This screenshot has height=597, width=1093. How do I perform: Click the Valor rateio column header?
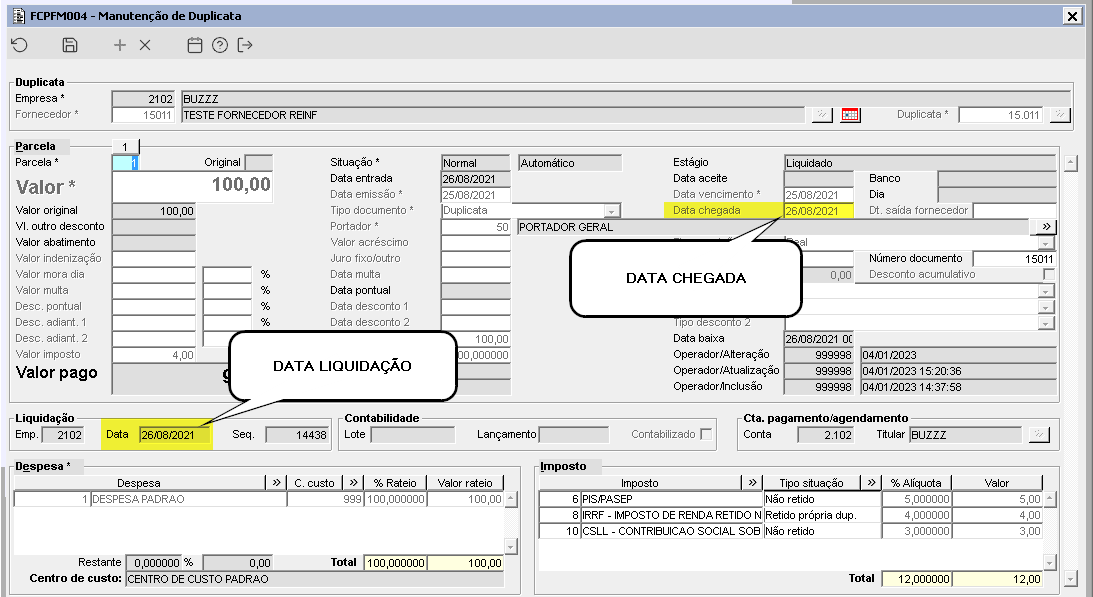[465, 483]
